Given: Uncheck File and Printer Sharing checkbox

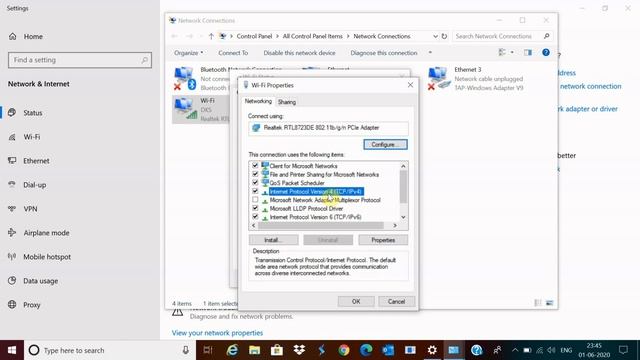Looking at the screenshot, I should [255, 174].
